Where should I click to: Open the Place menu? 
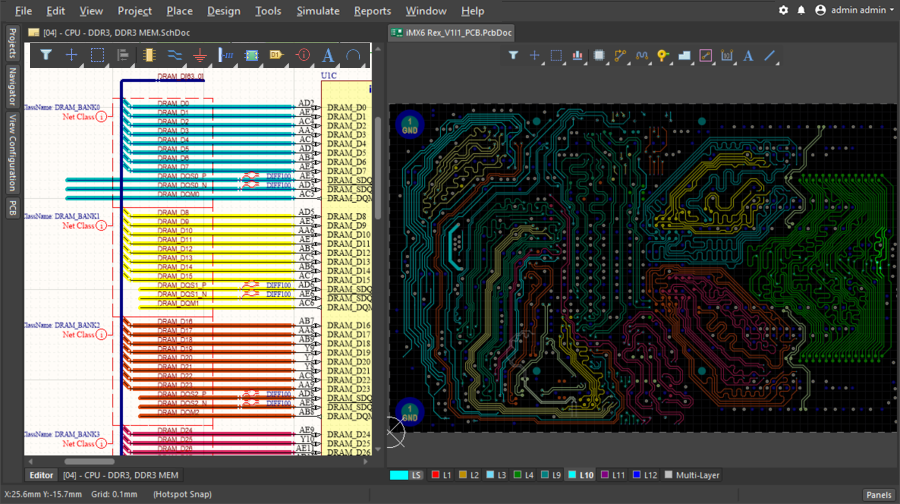180,11
